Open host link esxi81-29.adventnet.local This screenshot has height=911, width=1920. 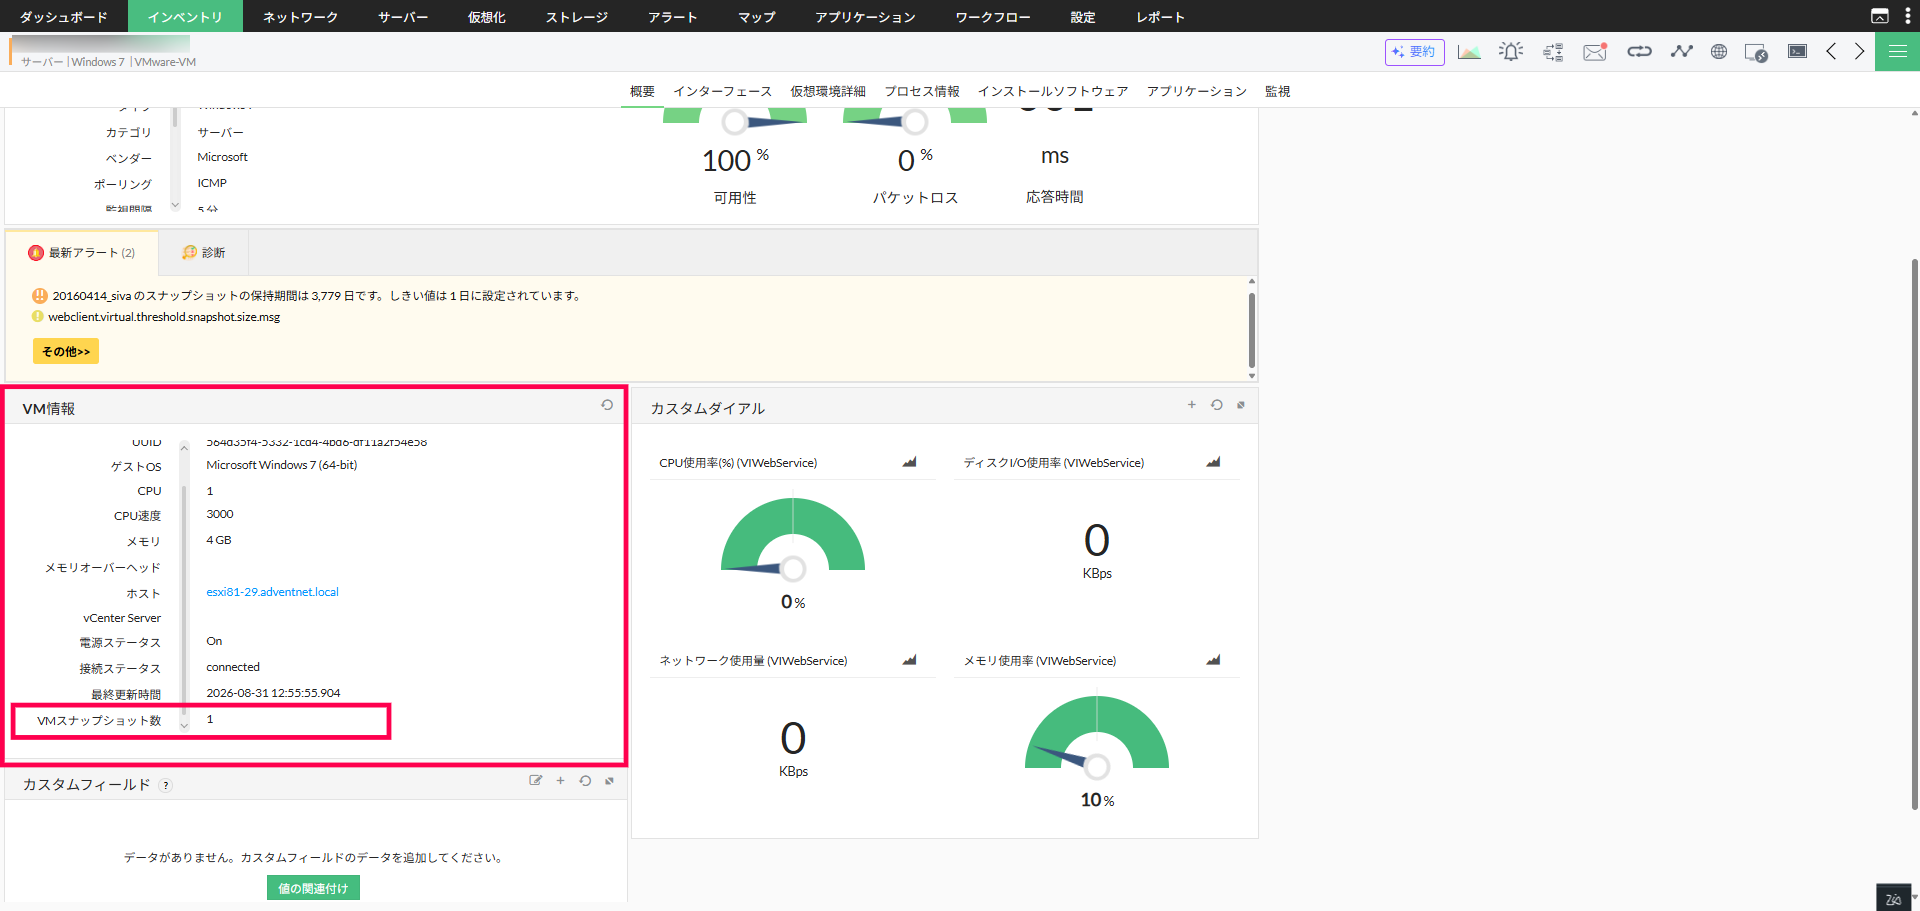tap(272, 592)
